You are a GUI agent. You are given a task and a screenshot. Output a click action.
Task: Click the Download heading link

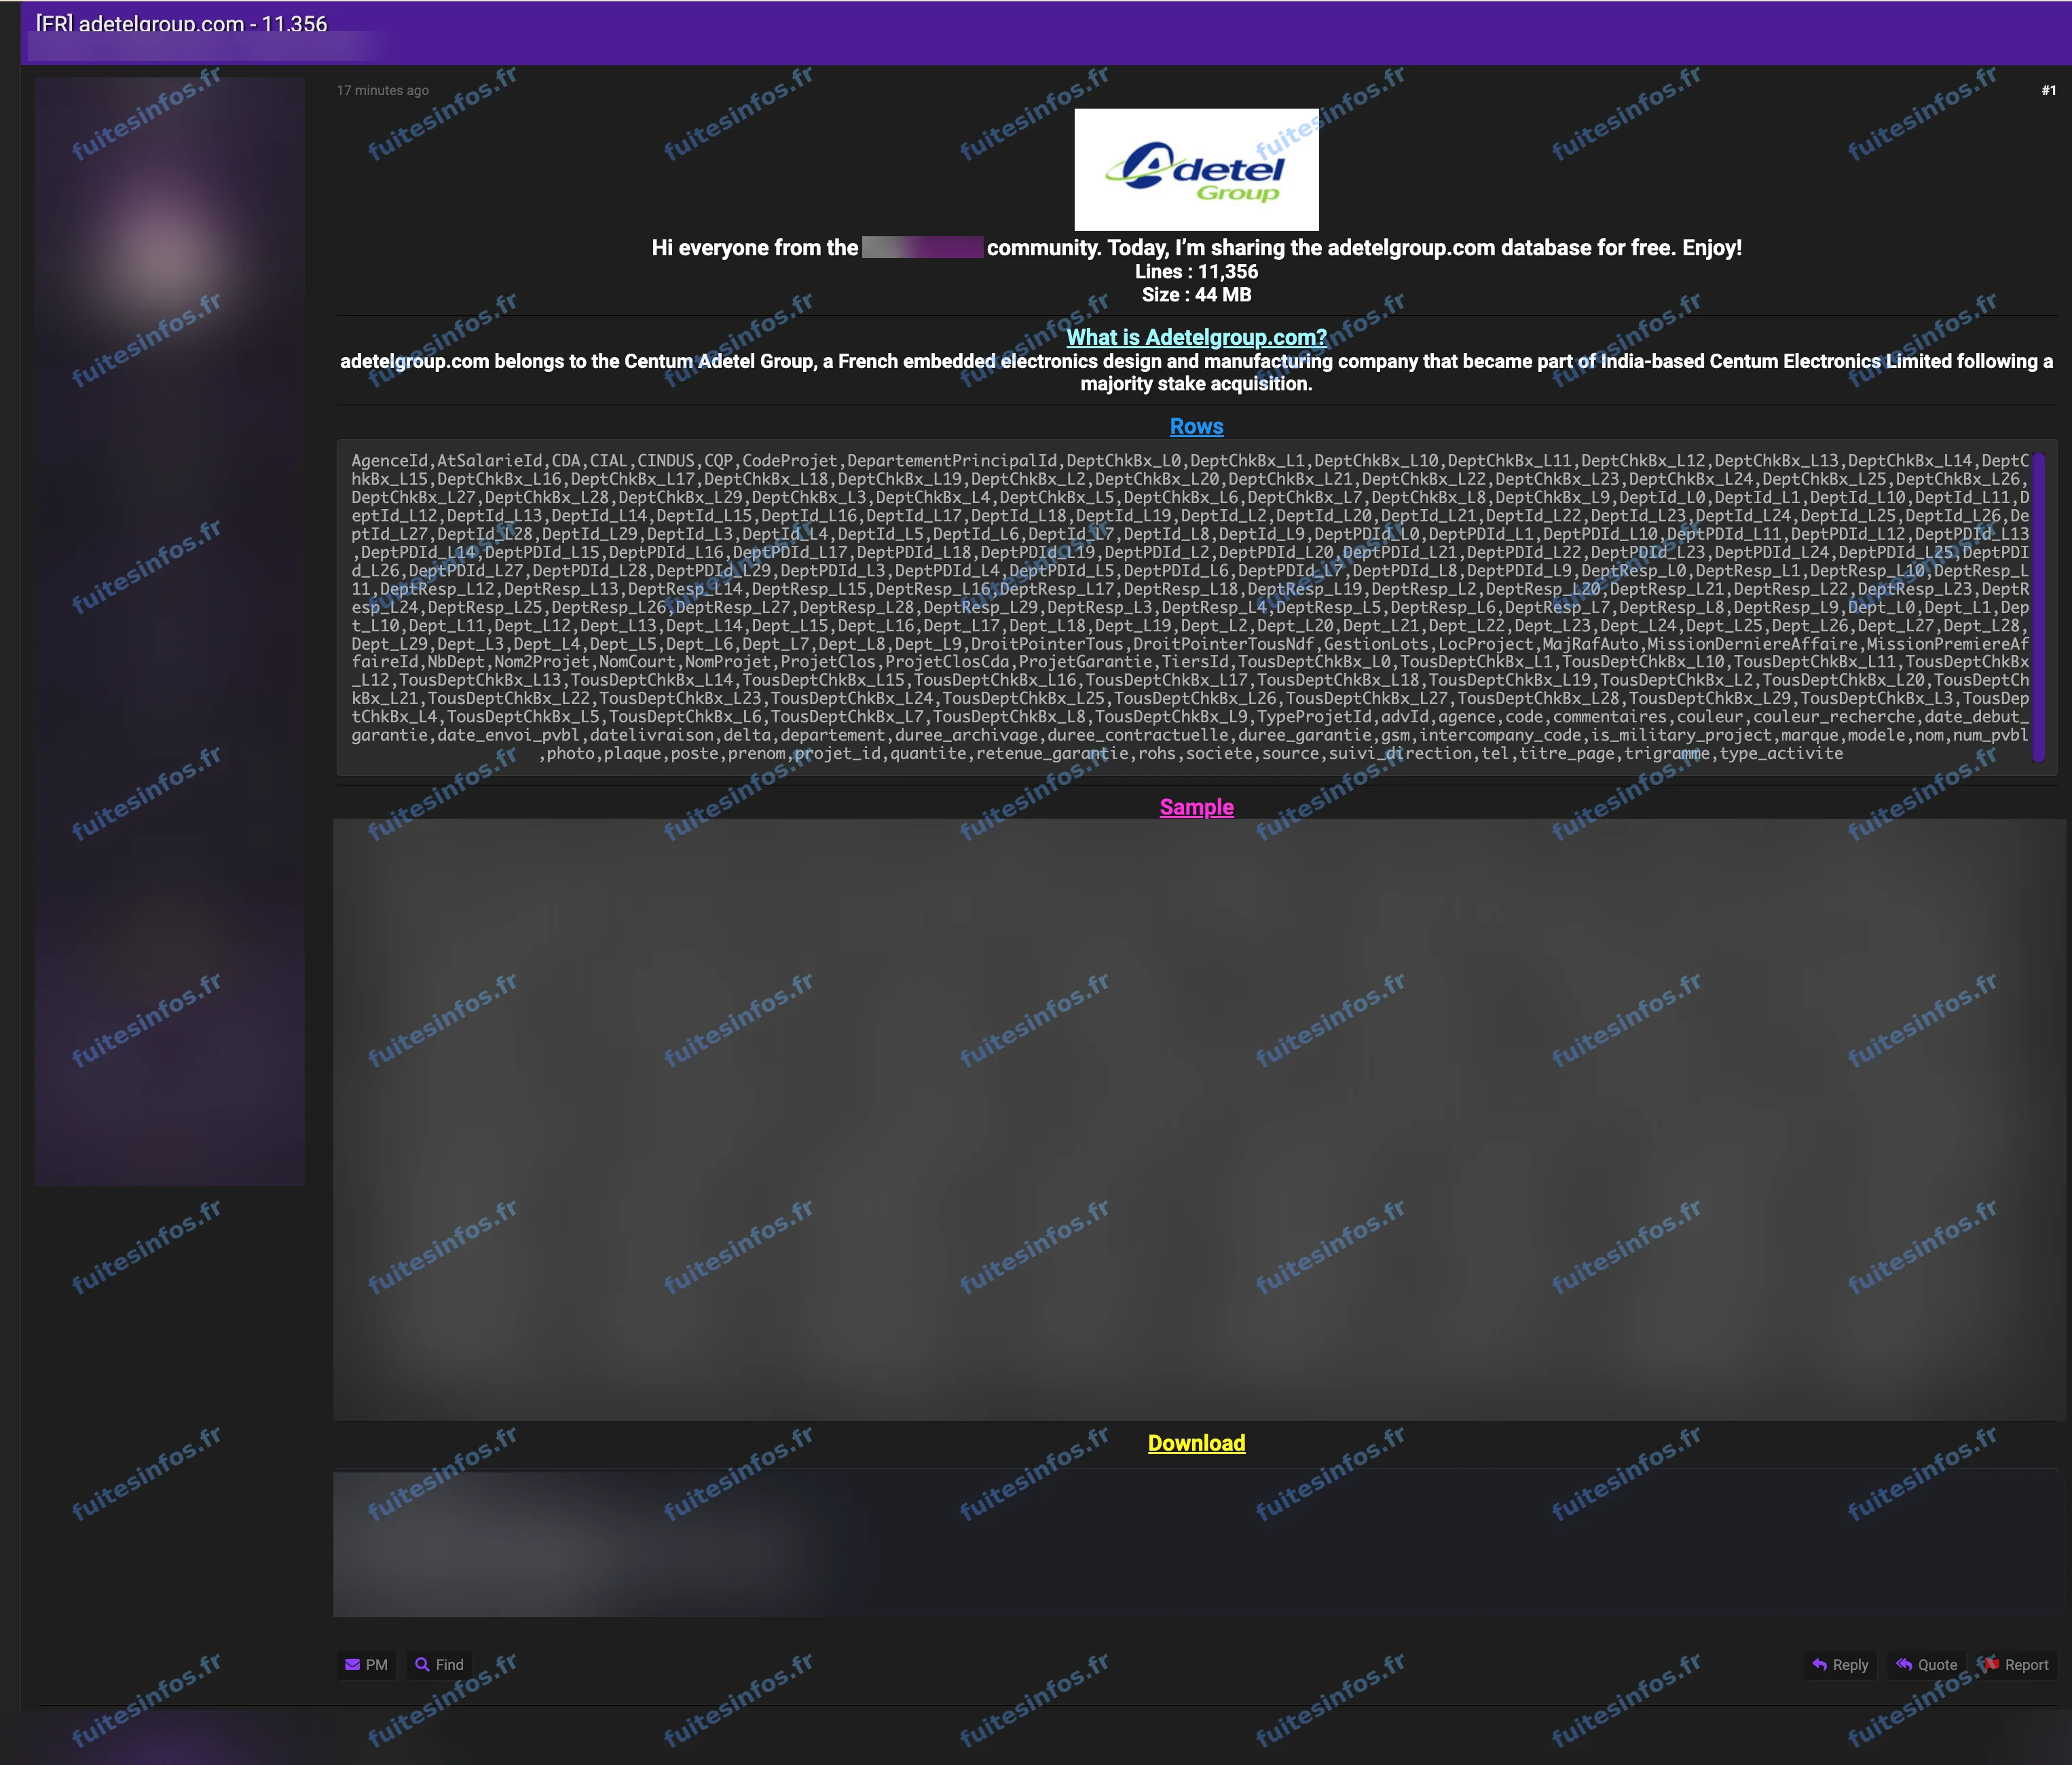[x=1196, y=1443]
